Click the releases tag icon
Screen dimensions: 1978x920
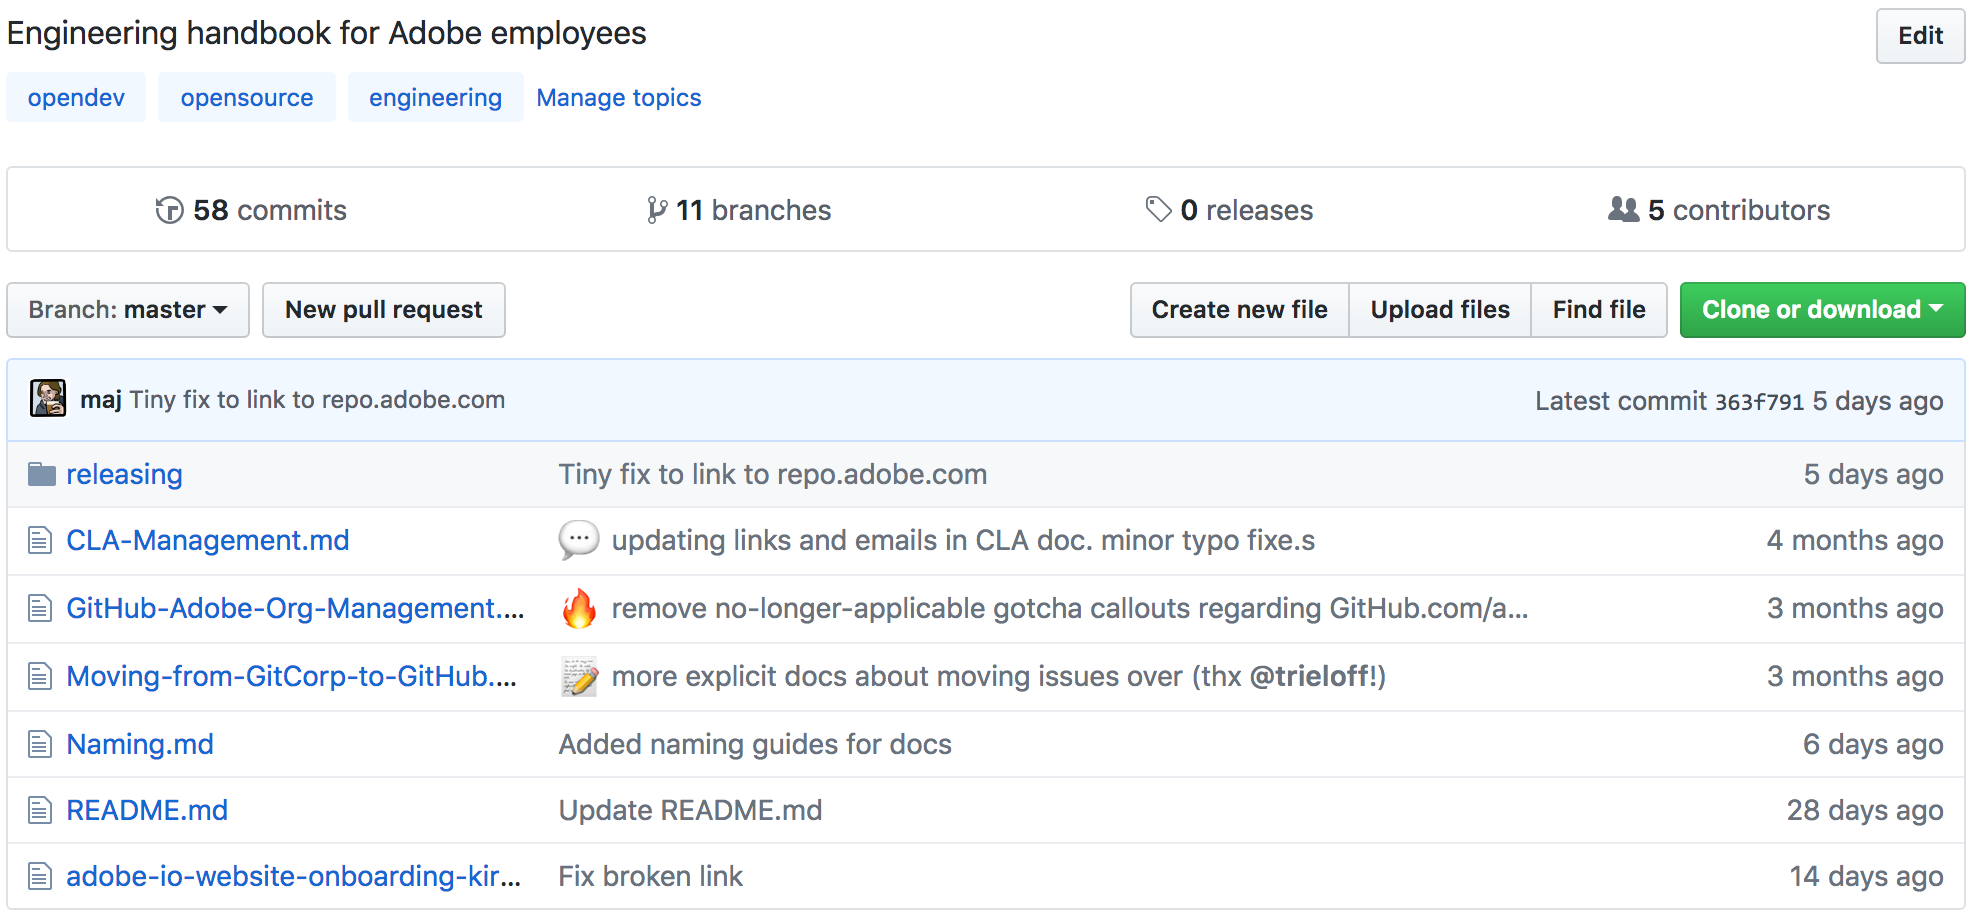pos(1158,209)
